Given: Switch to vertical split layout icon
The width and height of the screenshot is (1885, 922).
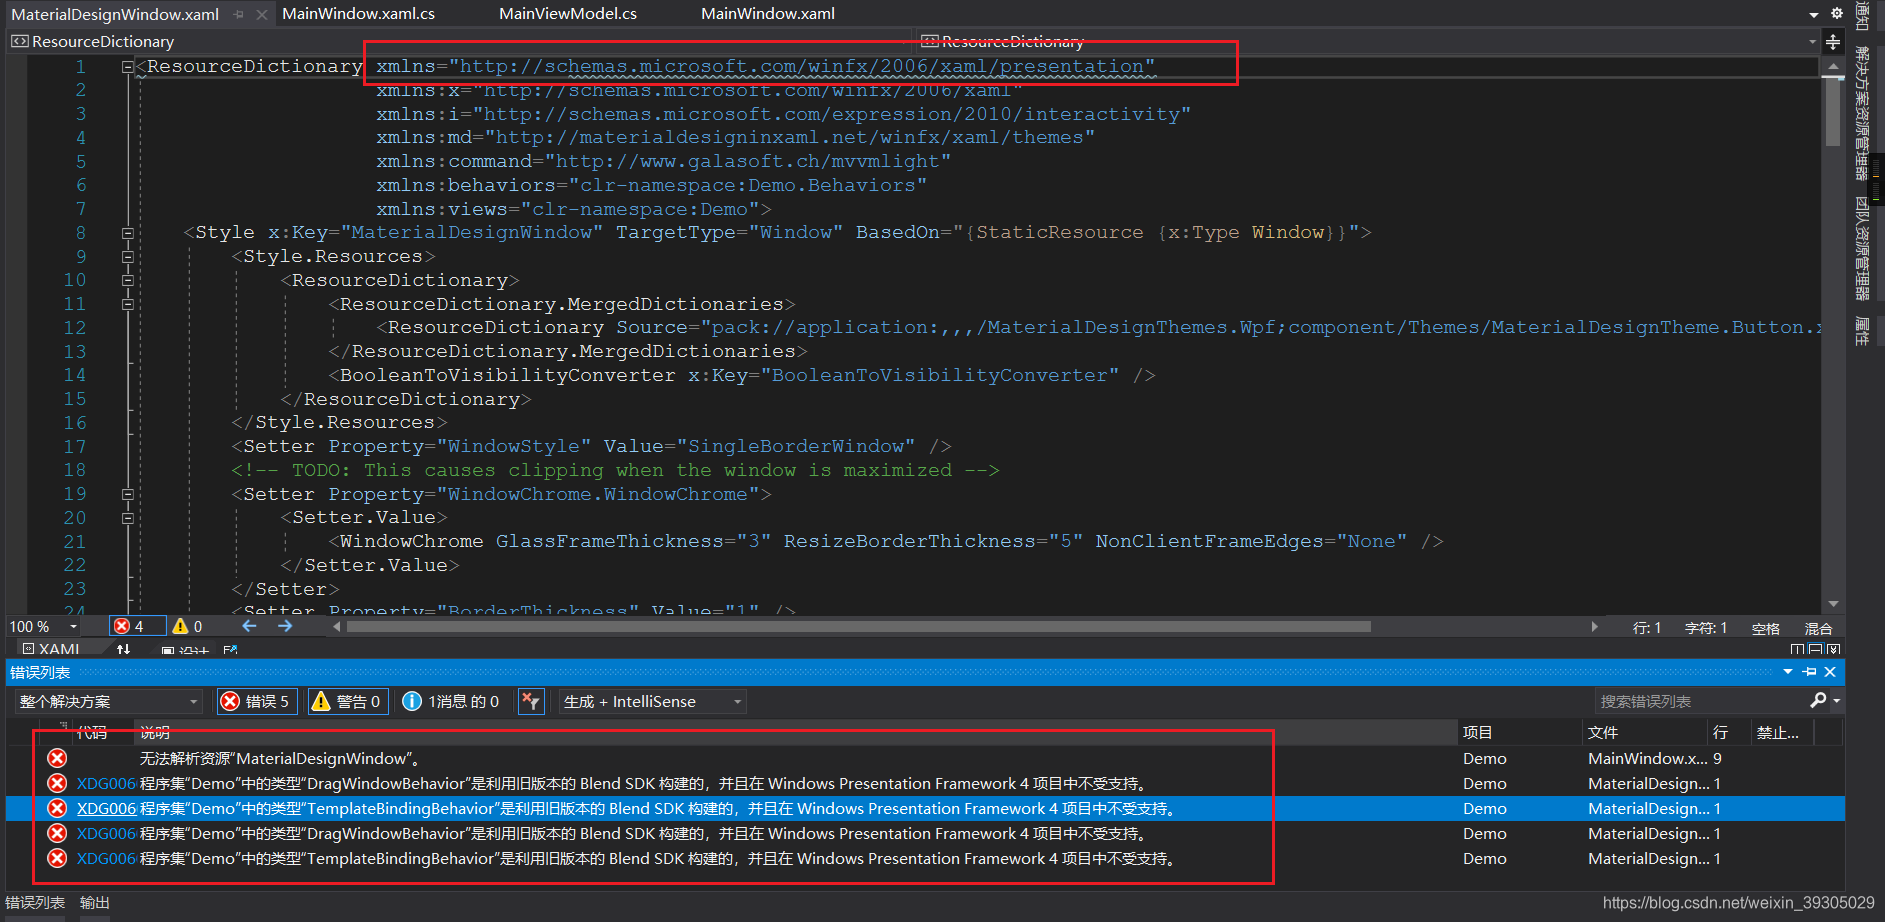Looking at the screenshot, I should [x=1797, y=649].
